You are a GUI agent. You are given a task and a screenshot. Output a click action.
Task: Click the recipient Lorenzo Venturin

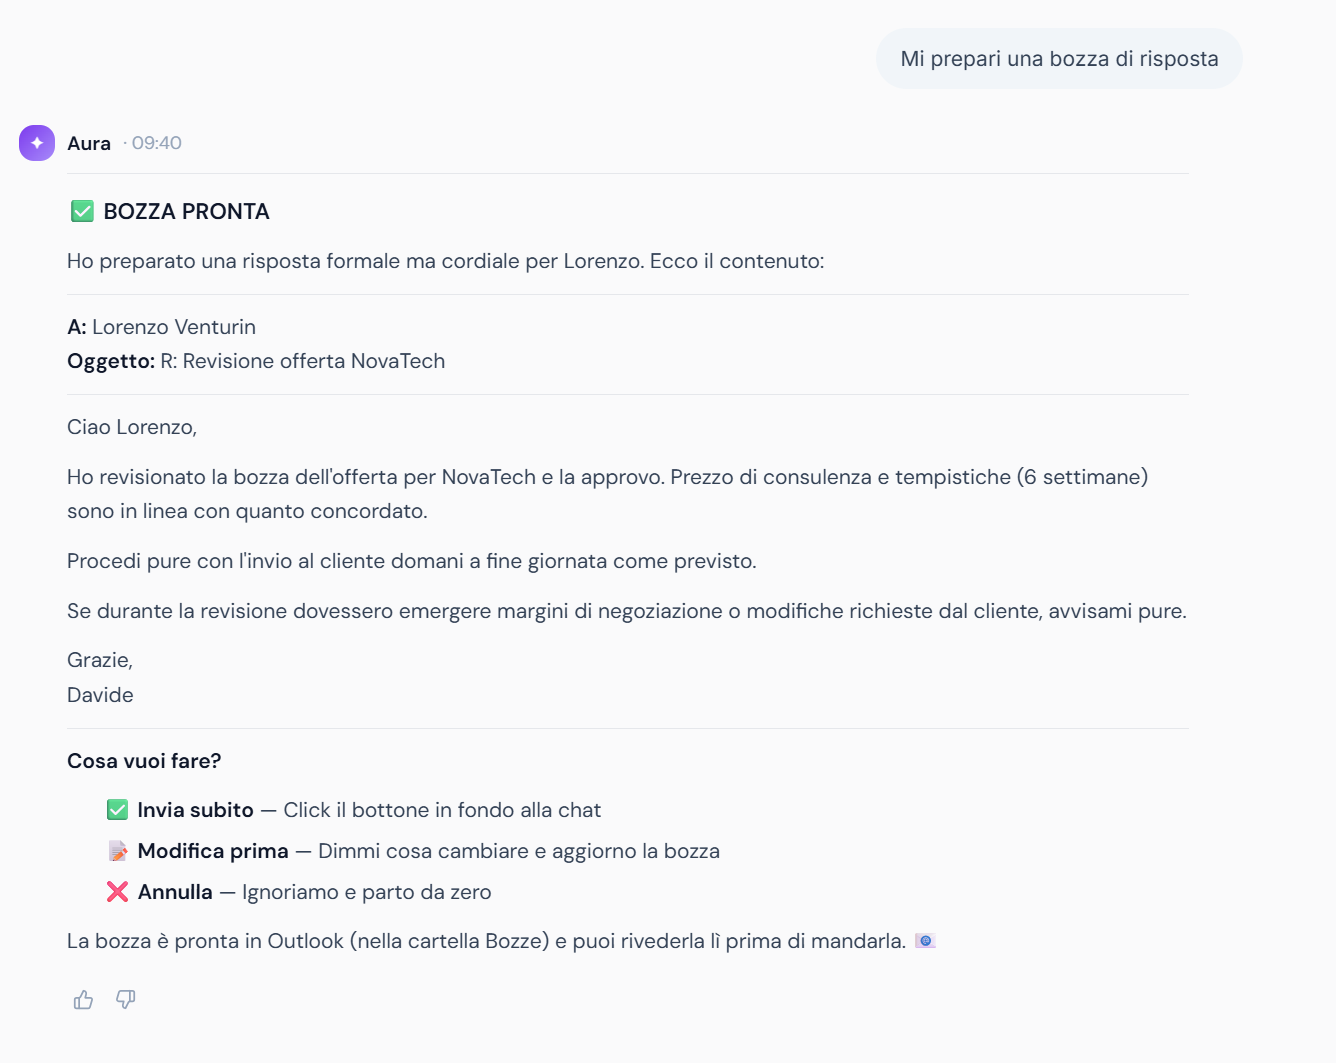tap(174, 327)
